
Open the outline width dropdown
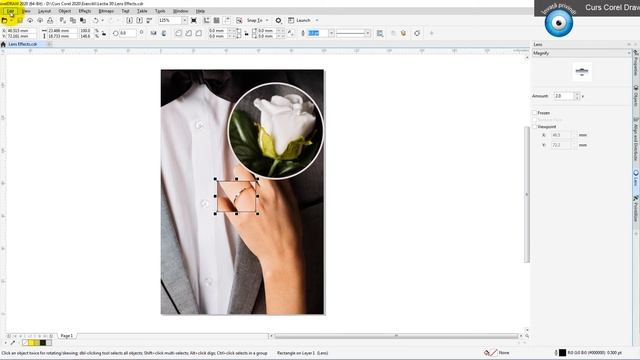click(331, 33)
